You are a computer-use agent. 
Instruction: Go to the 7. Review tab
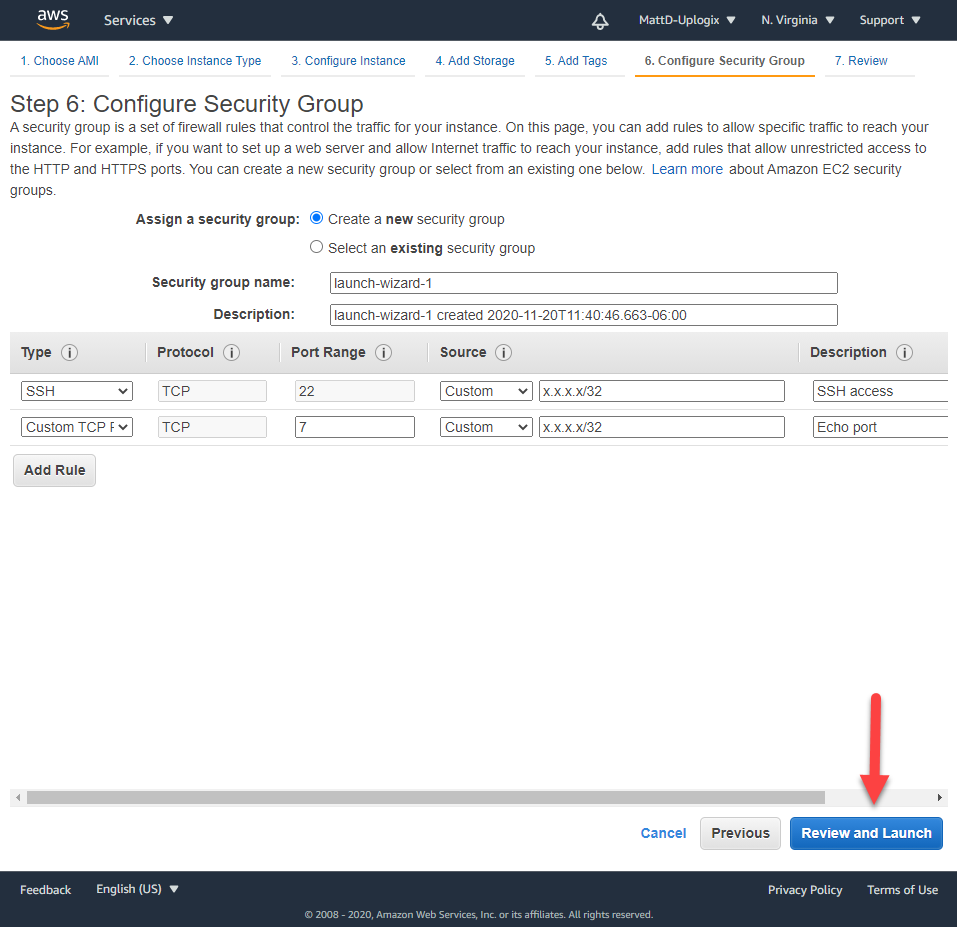point(860,61)
